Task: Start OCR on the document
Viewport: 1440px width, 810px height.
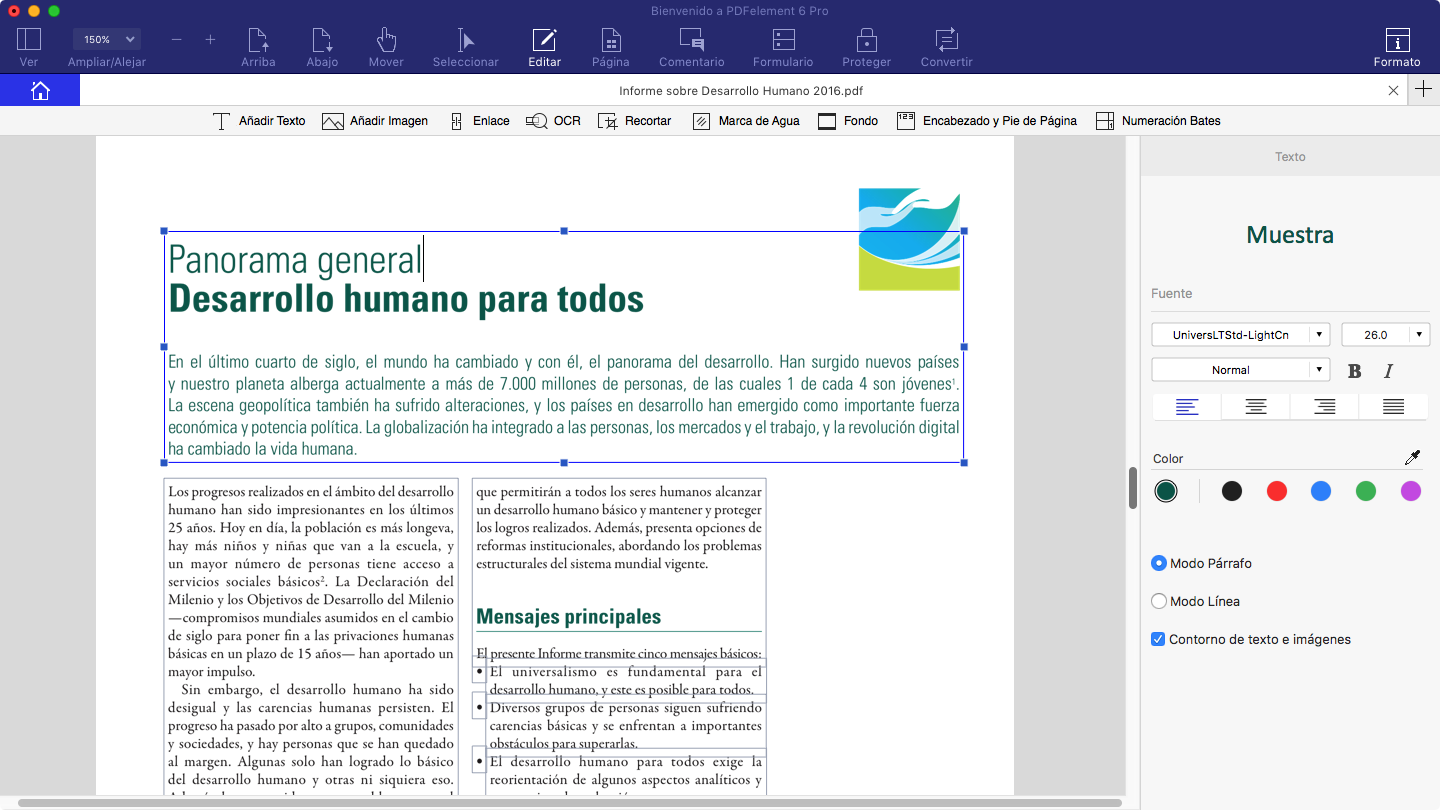Action: point(553,120)
